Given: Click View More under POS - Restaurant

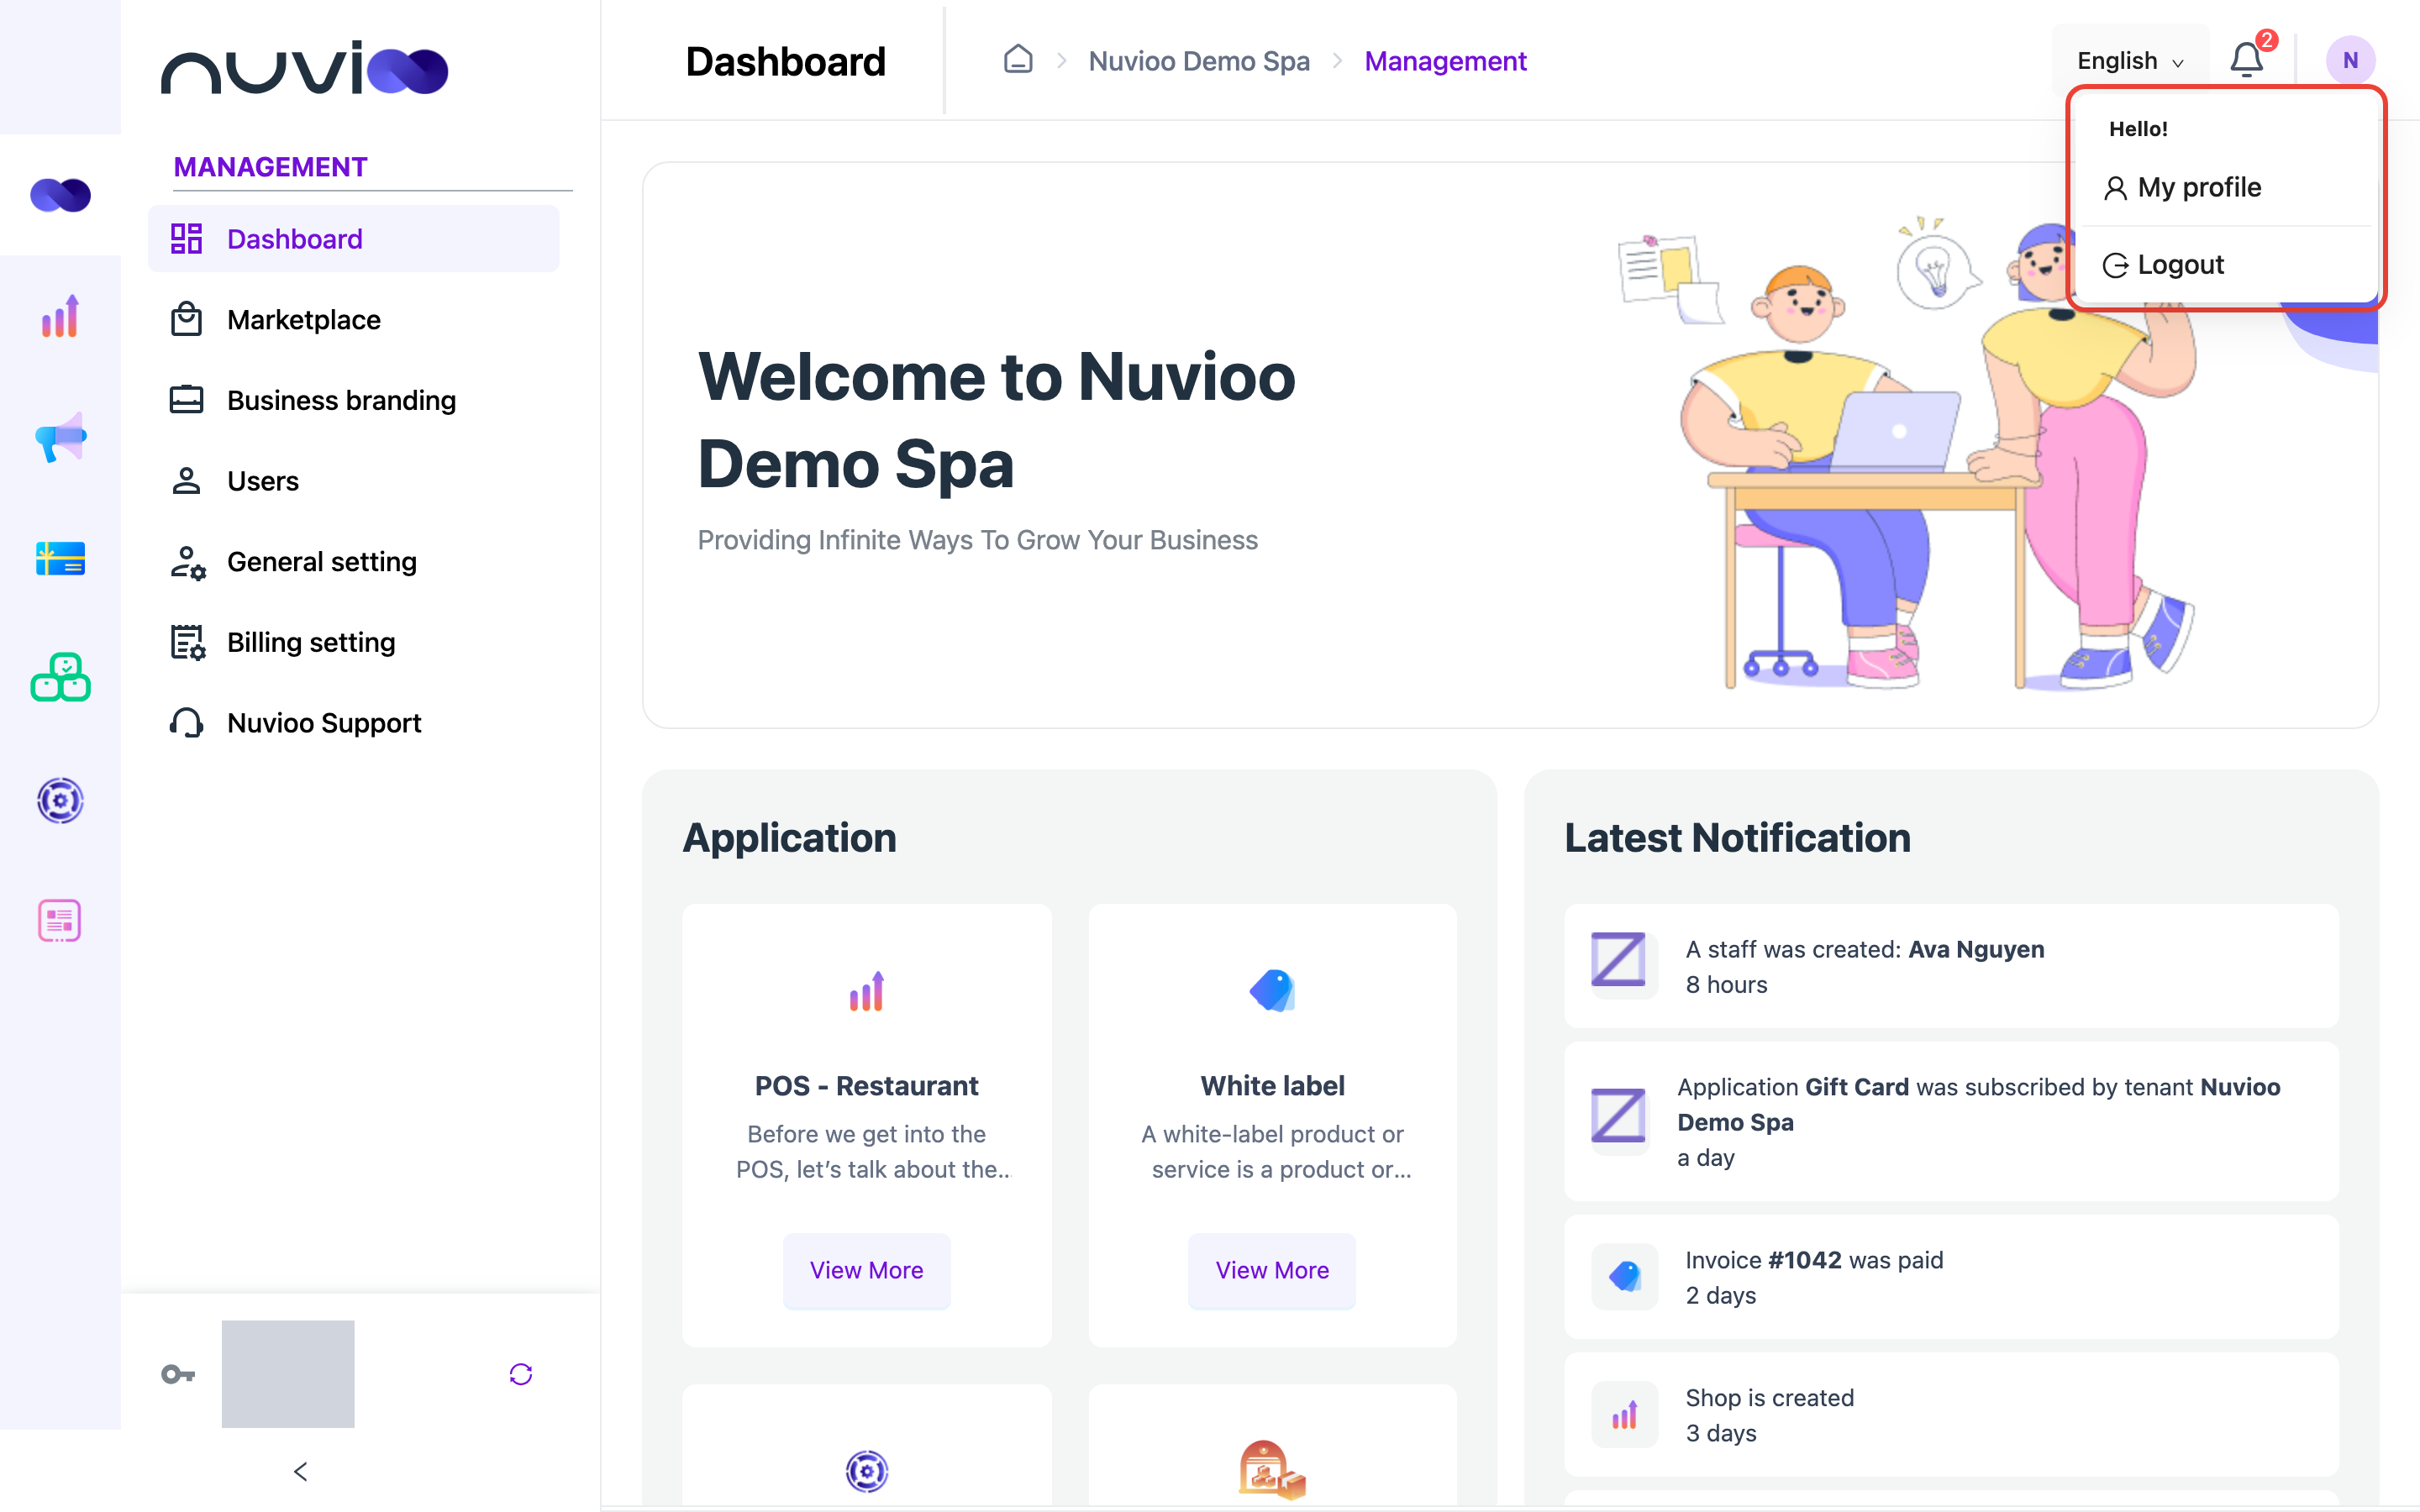Looking at the screenshot, I should point(866,1270).
